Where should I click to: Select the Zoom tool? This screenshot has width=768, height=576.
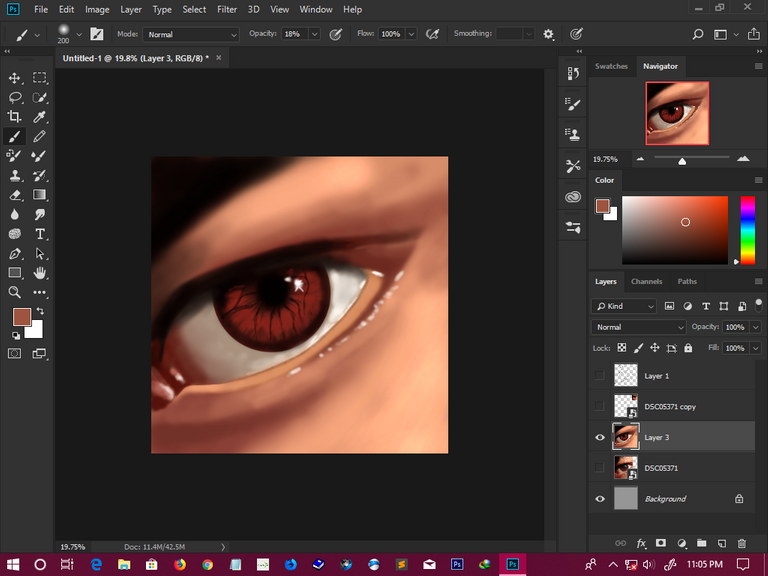point(15,292)
